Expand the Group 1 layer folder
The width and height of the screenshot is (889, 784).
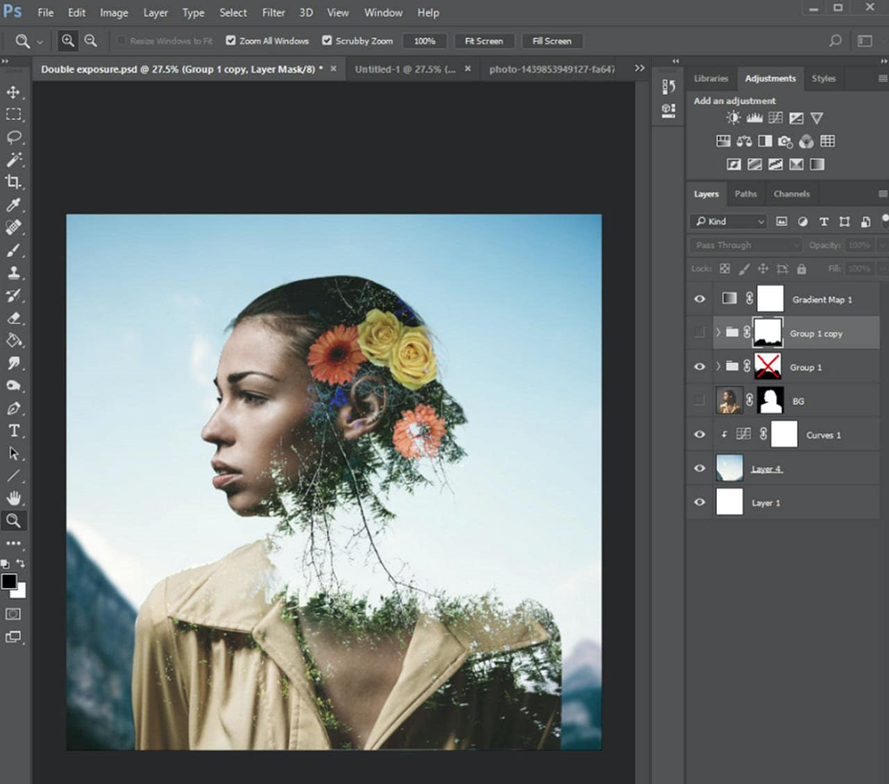717,367
